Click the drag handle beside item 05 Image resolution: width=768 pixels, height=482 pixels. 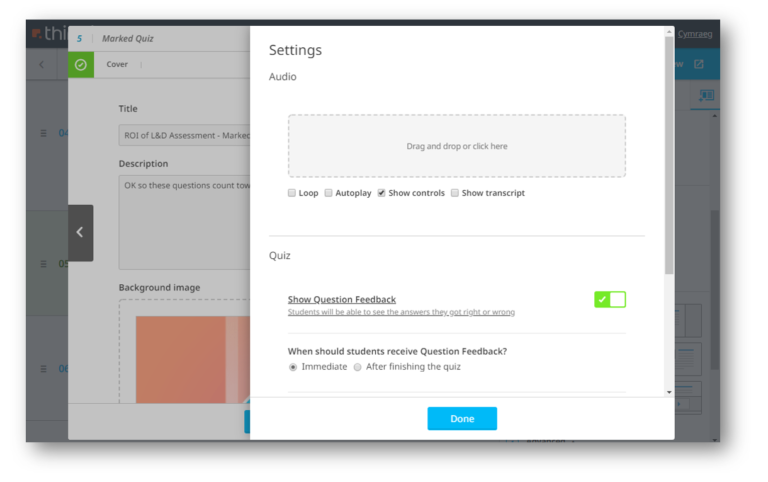[44, 264]
